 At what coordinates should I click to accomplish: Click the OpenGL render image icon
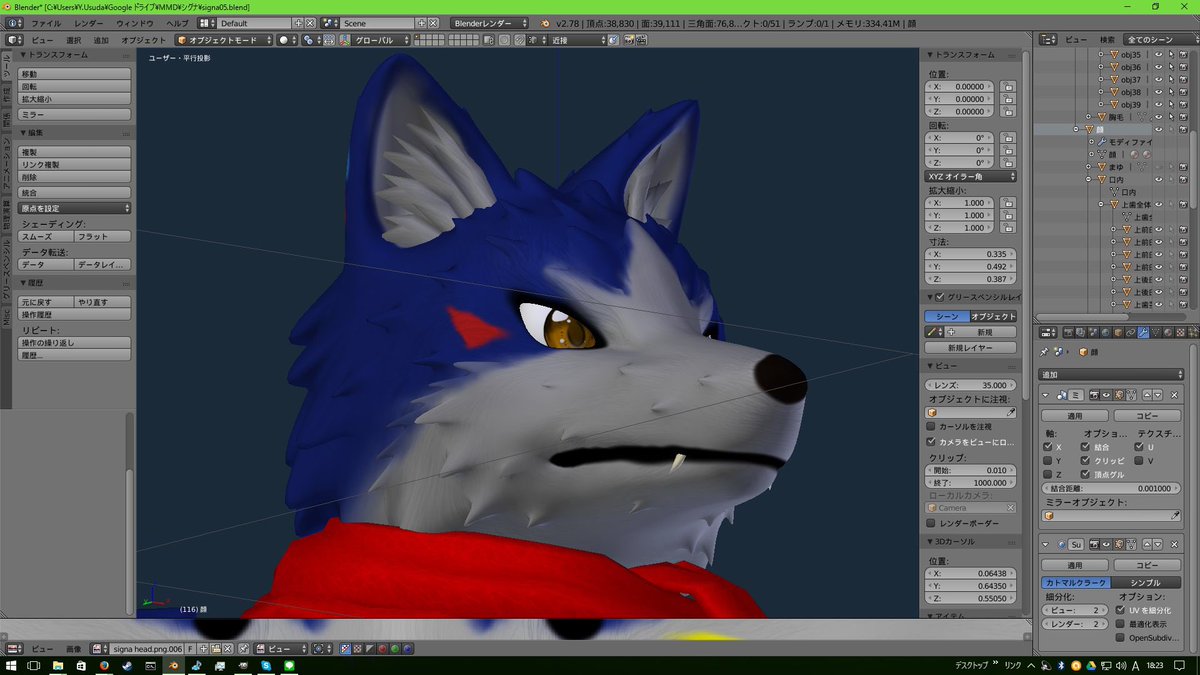point(629,40)
